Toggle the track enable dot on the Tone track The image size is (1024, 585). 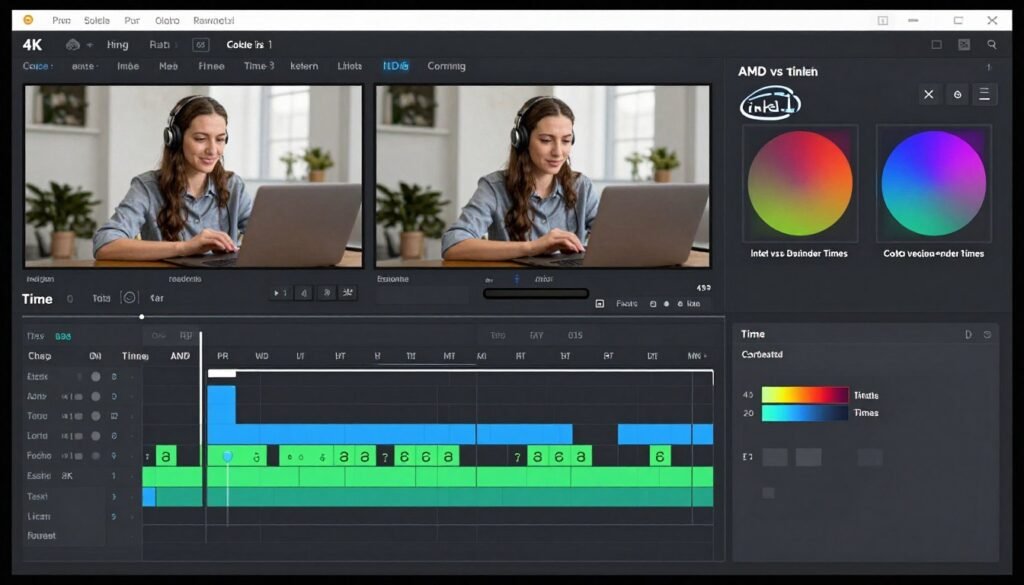coord(96,416)
